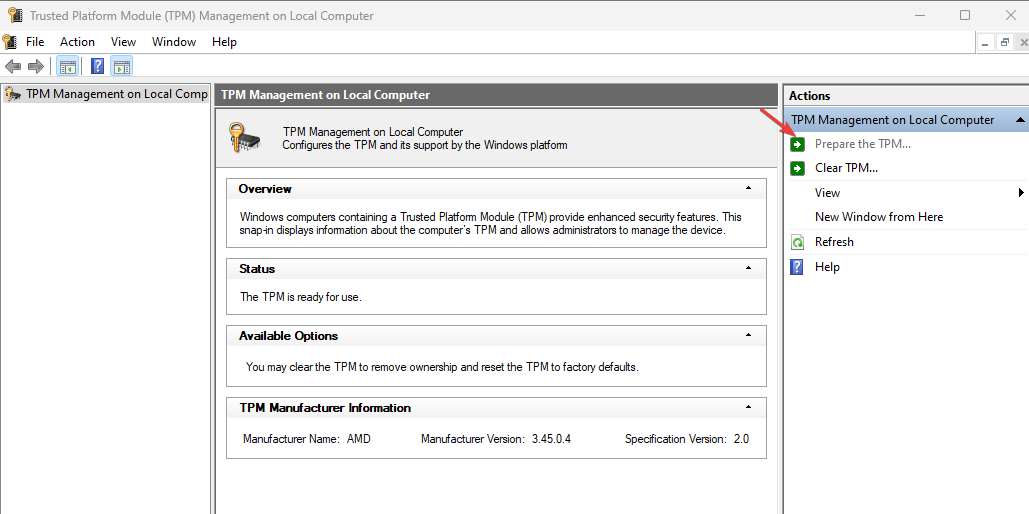The image size is (1029, 514).
Task: Toggle the Show/Hide Action Pane icon
Action: (x=121, y=66)
